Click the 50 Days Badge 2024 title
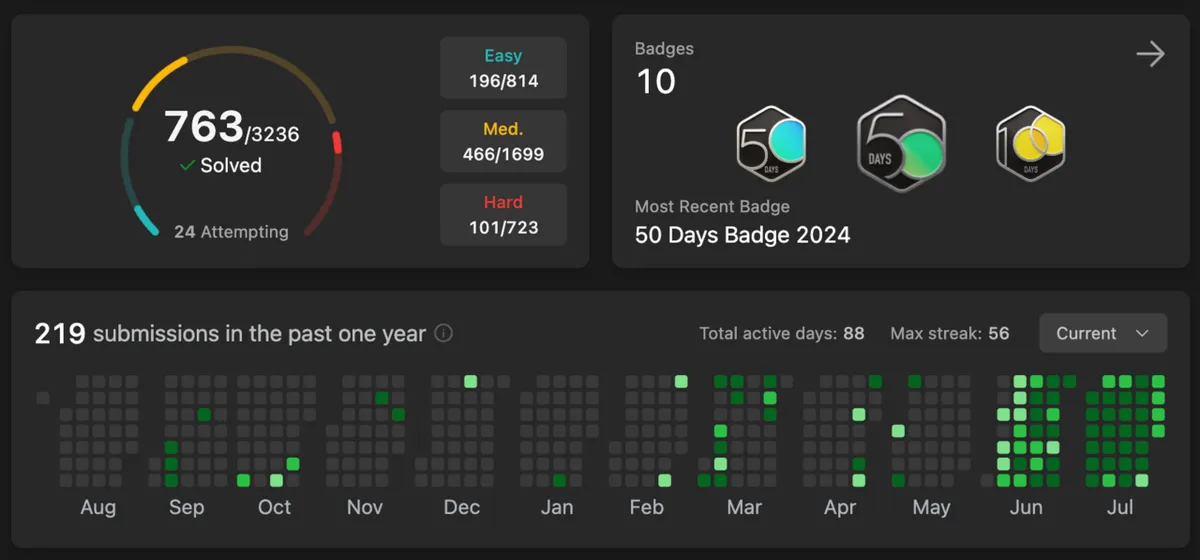This screenshot has width=1200, height=560. (743, 236)
